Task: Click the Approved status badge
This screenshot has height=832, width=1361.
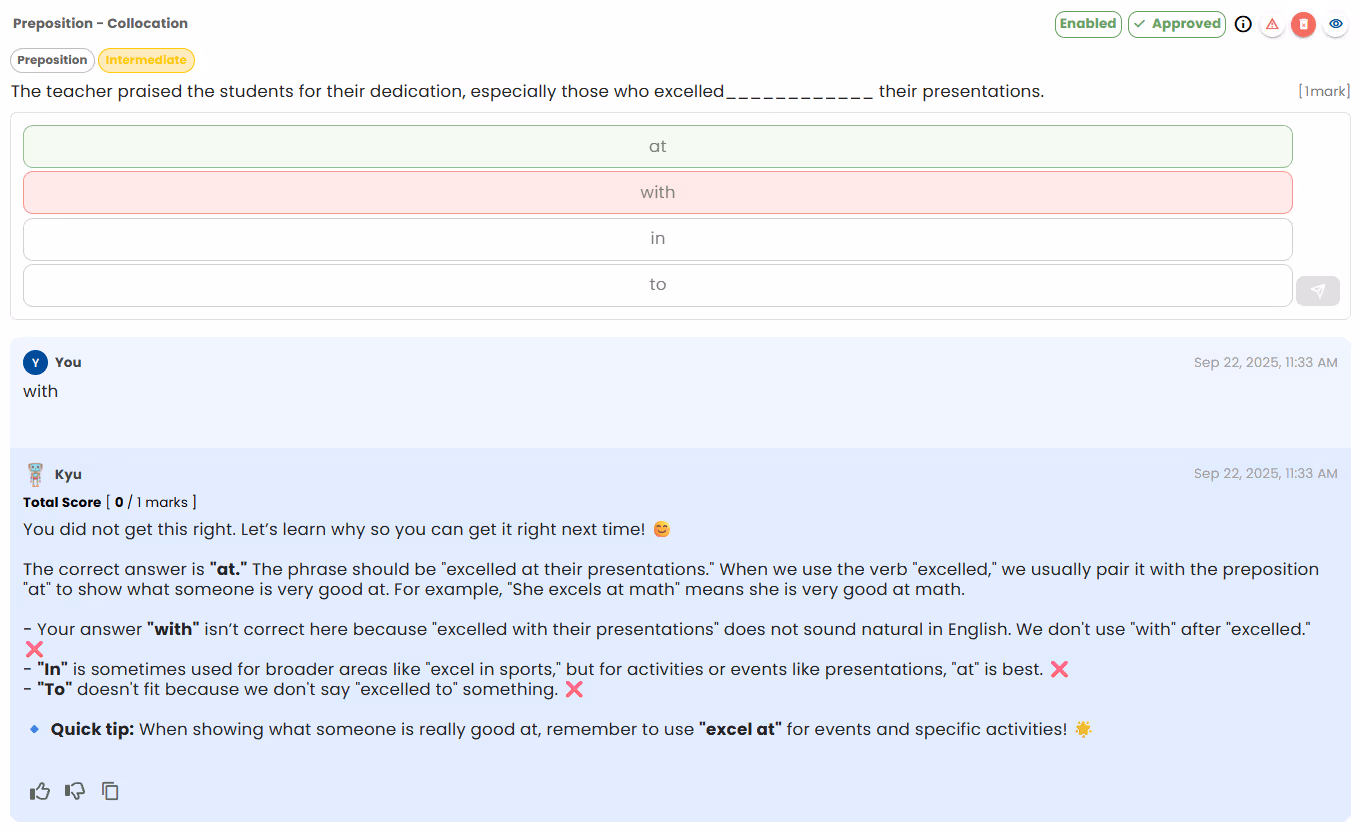Action: (1177, 24)
